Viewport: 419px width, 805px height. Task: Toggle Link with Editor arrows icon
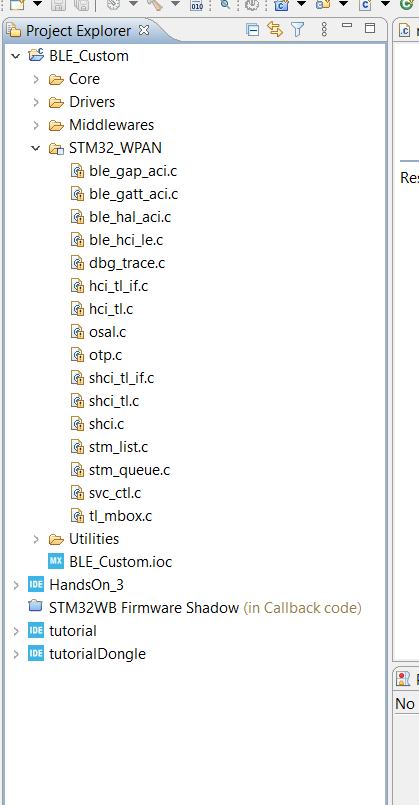(x=275, y=30)
